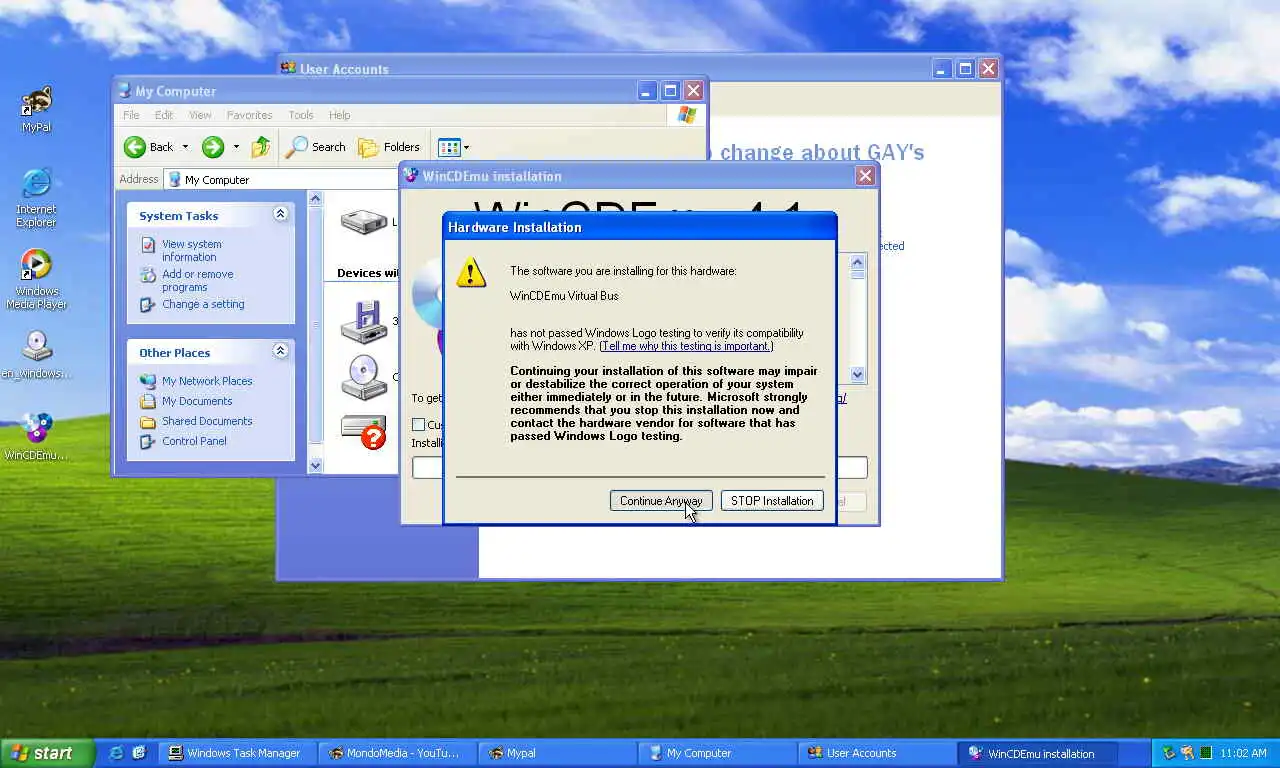Open the Favorites menu in My Computer
The width and height of the screenshot is (1280, 768).
click(249, 115)
